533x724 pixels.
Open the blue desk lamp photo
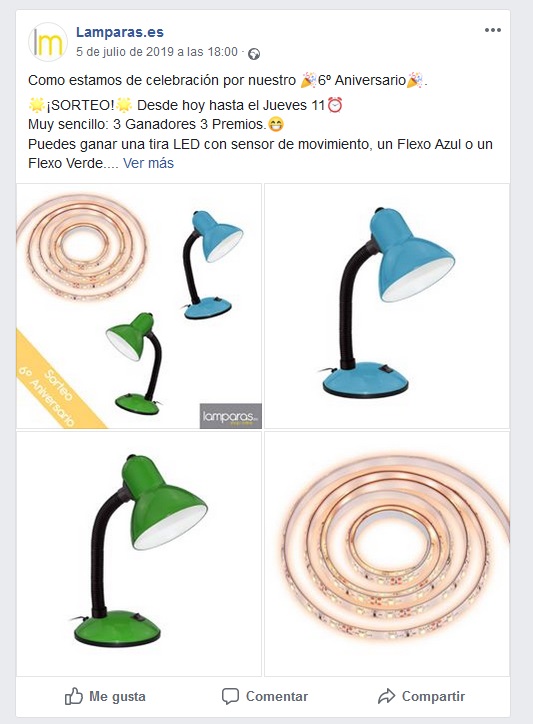coord(387,306)
